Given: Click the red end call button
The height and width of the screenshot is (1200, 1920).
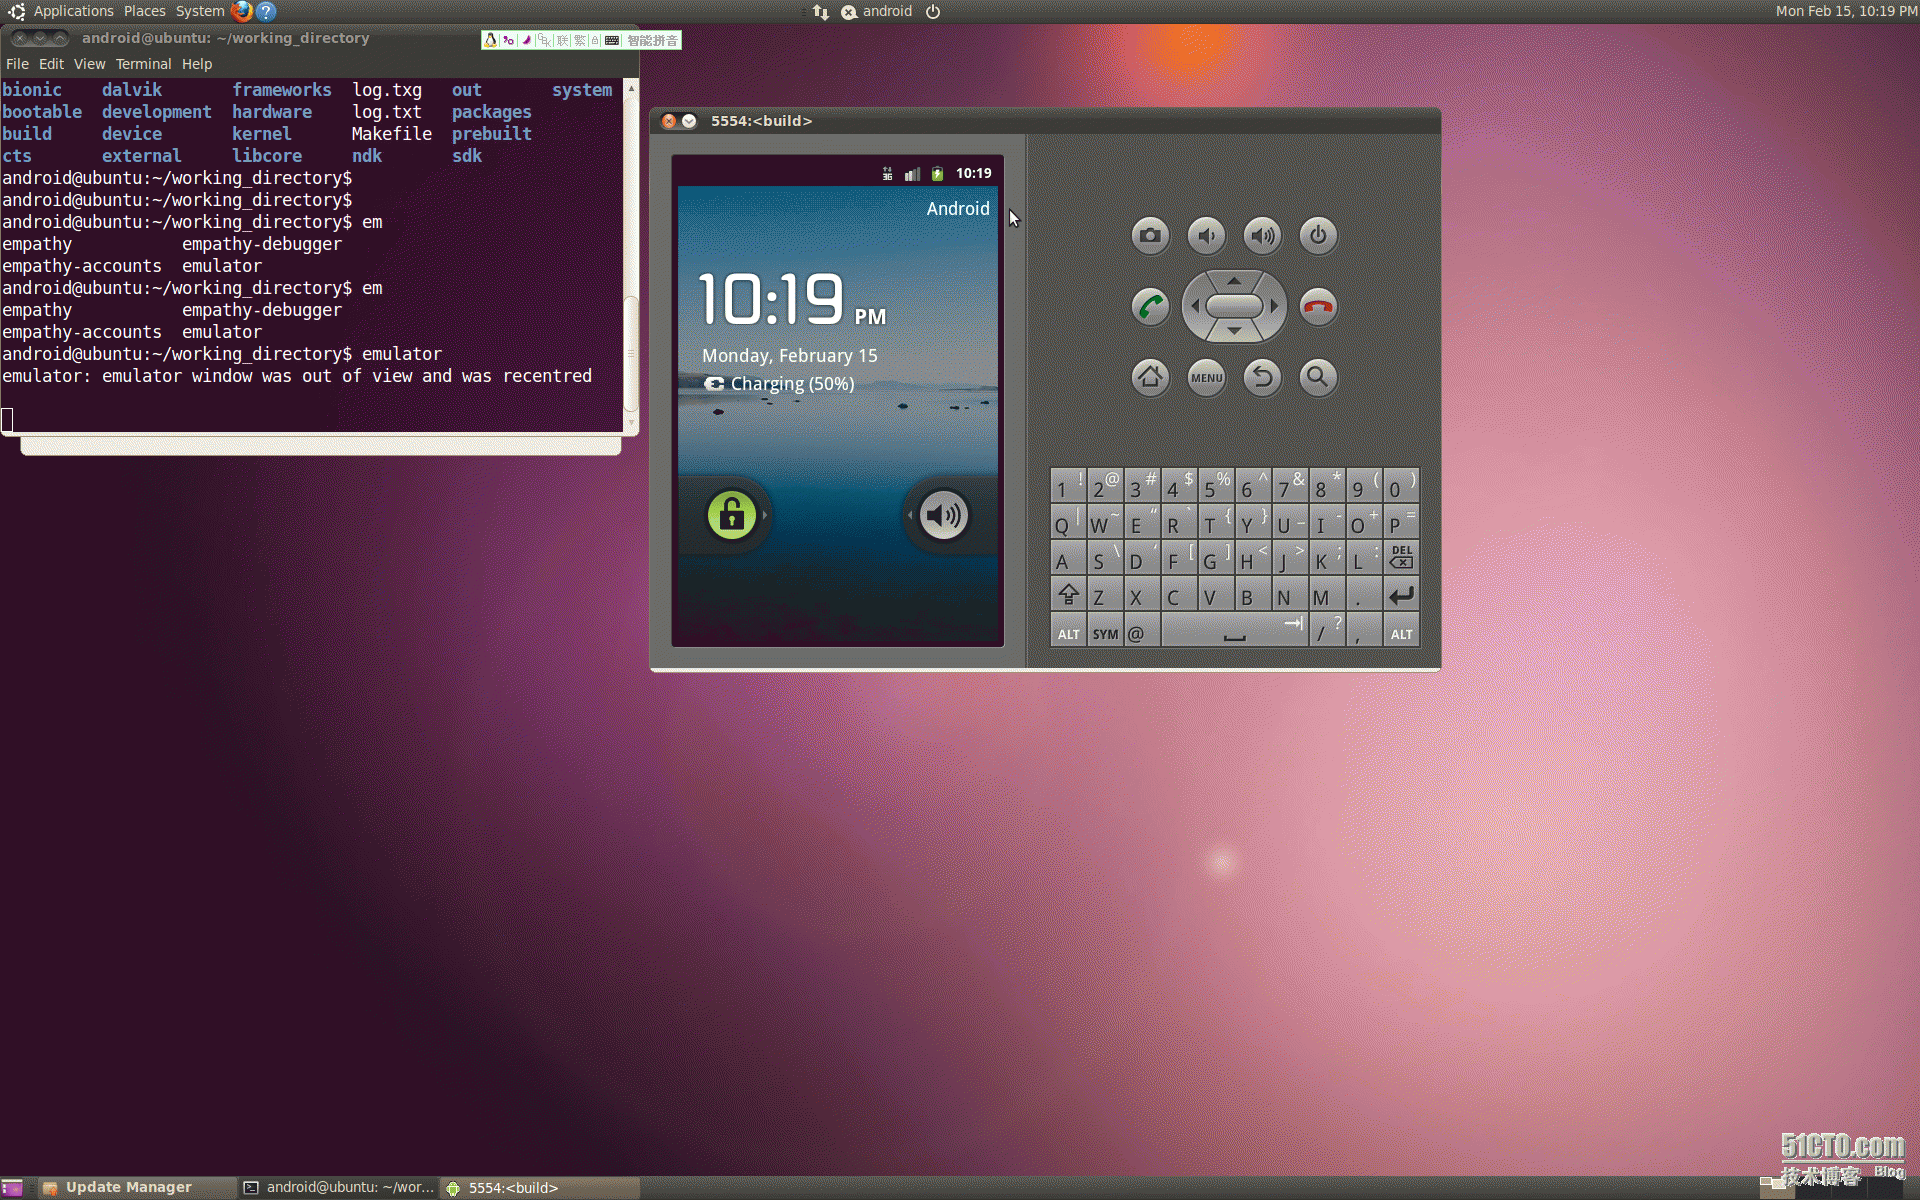Looking at the screenshot, I should [1318, 306].
